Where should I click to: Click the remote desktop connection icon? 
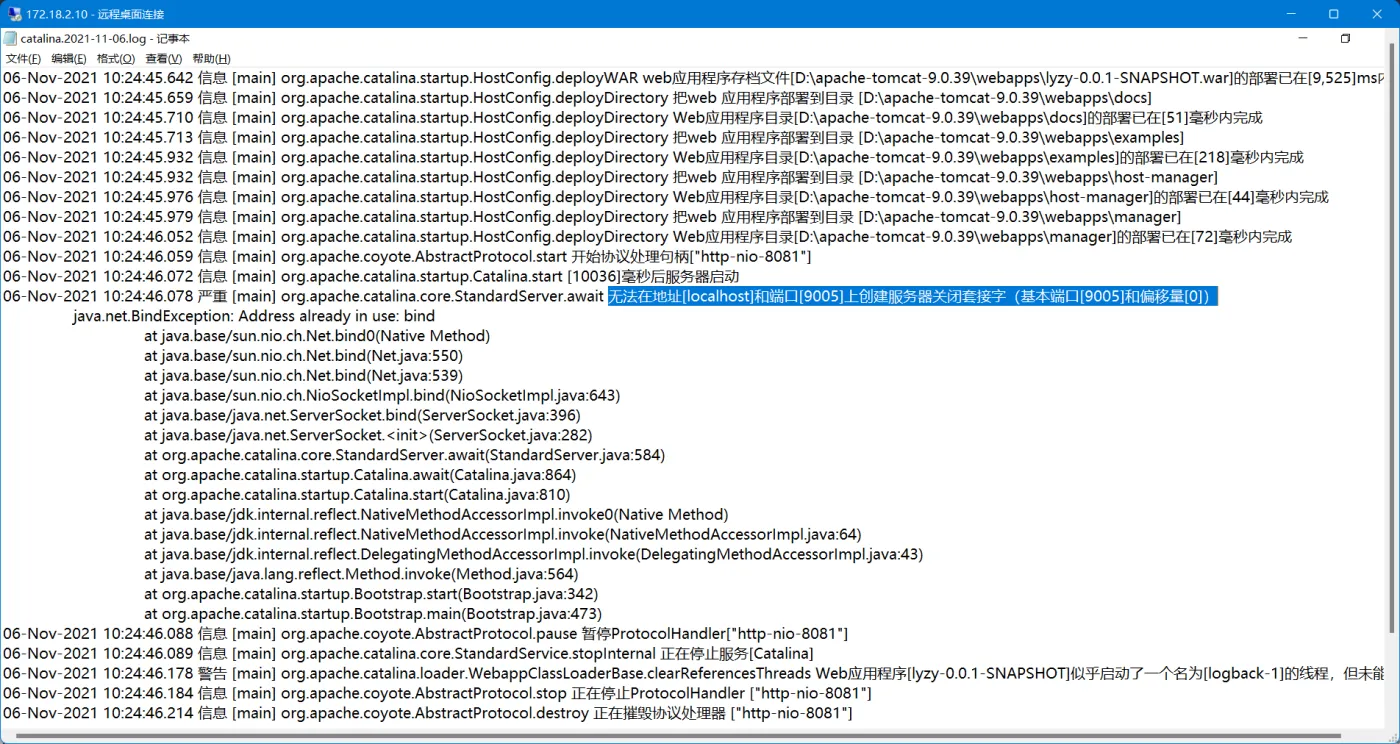15,14
